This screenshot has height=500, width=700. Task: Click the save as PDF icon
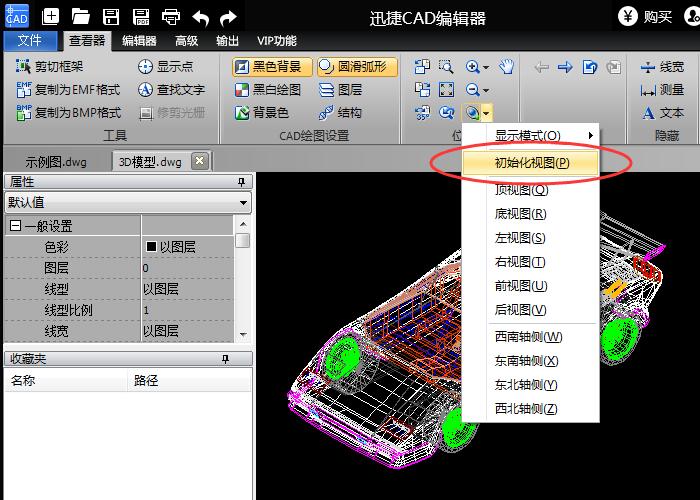pyautogui.click(x=141, y=17)
